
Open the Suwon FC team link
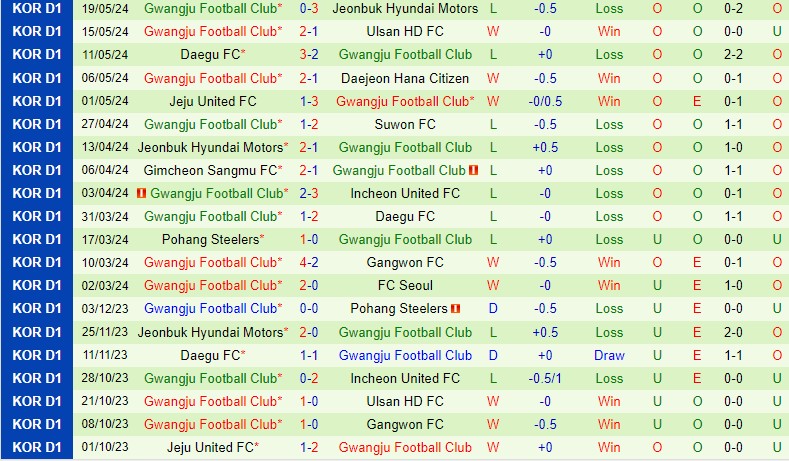point(405,125)
